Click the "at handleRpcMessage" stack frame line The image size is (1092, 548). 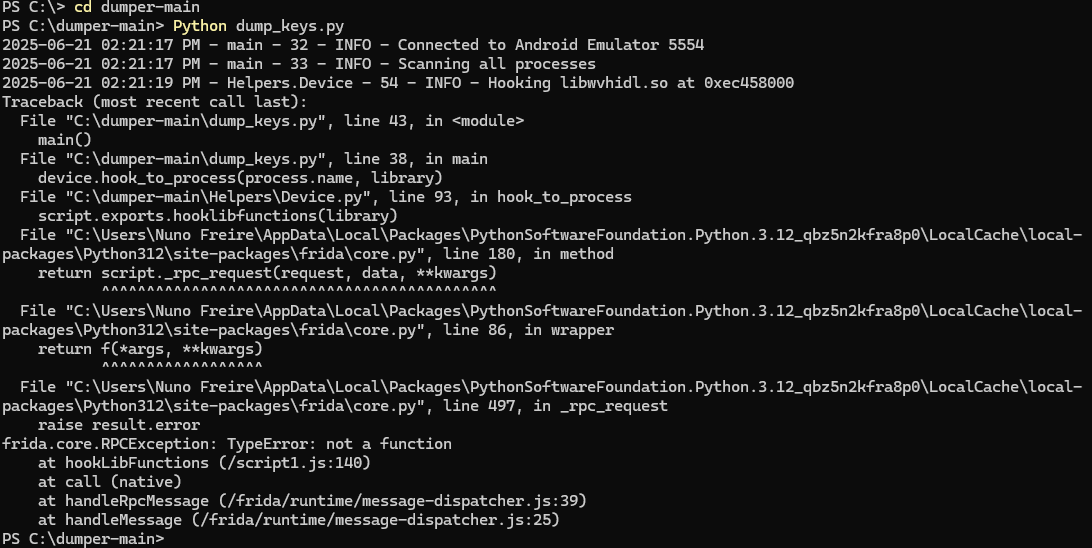click(x=312, y=501)
